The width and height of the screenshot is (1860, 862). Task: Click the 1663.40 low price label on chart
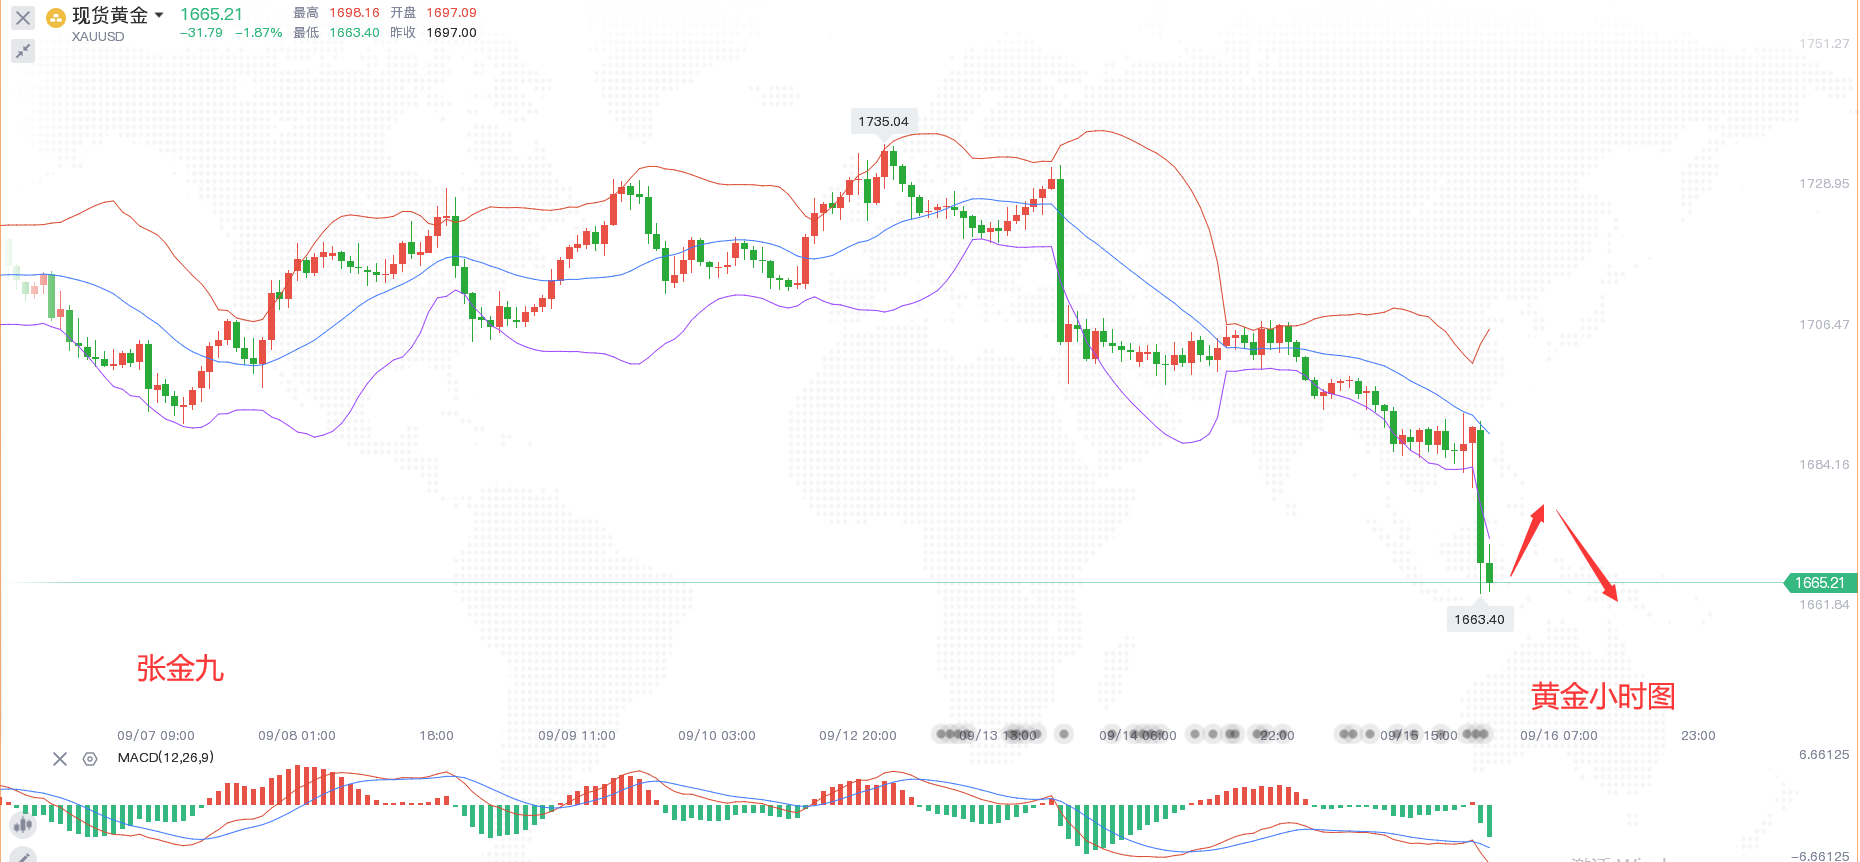coord(1480,619)
